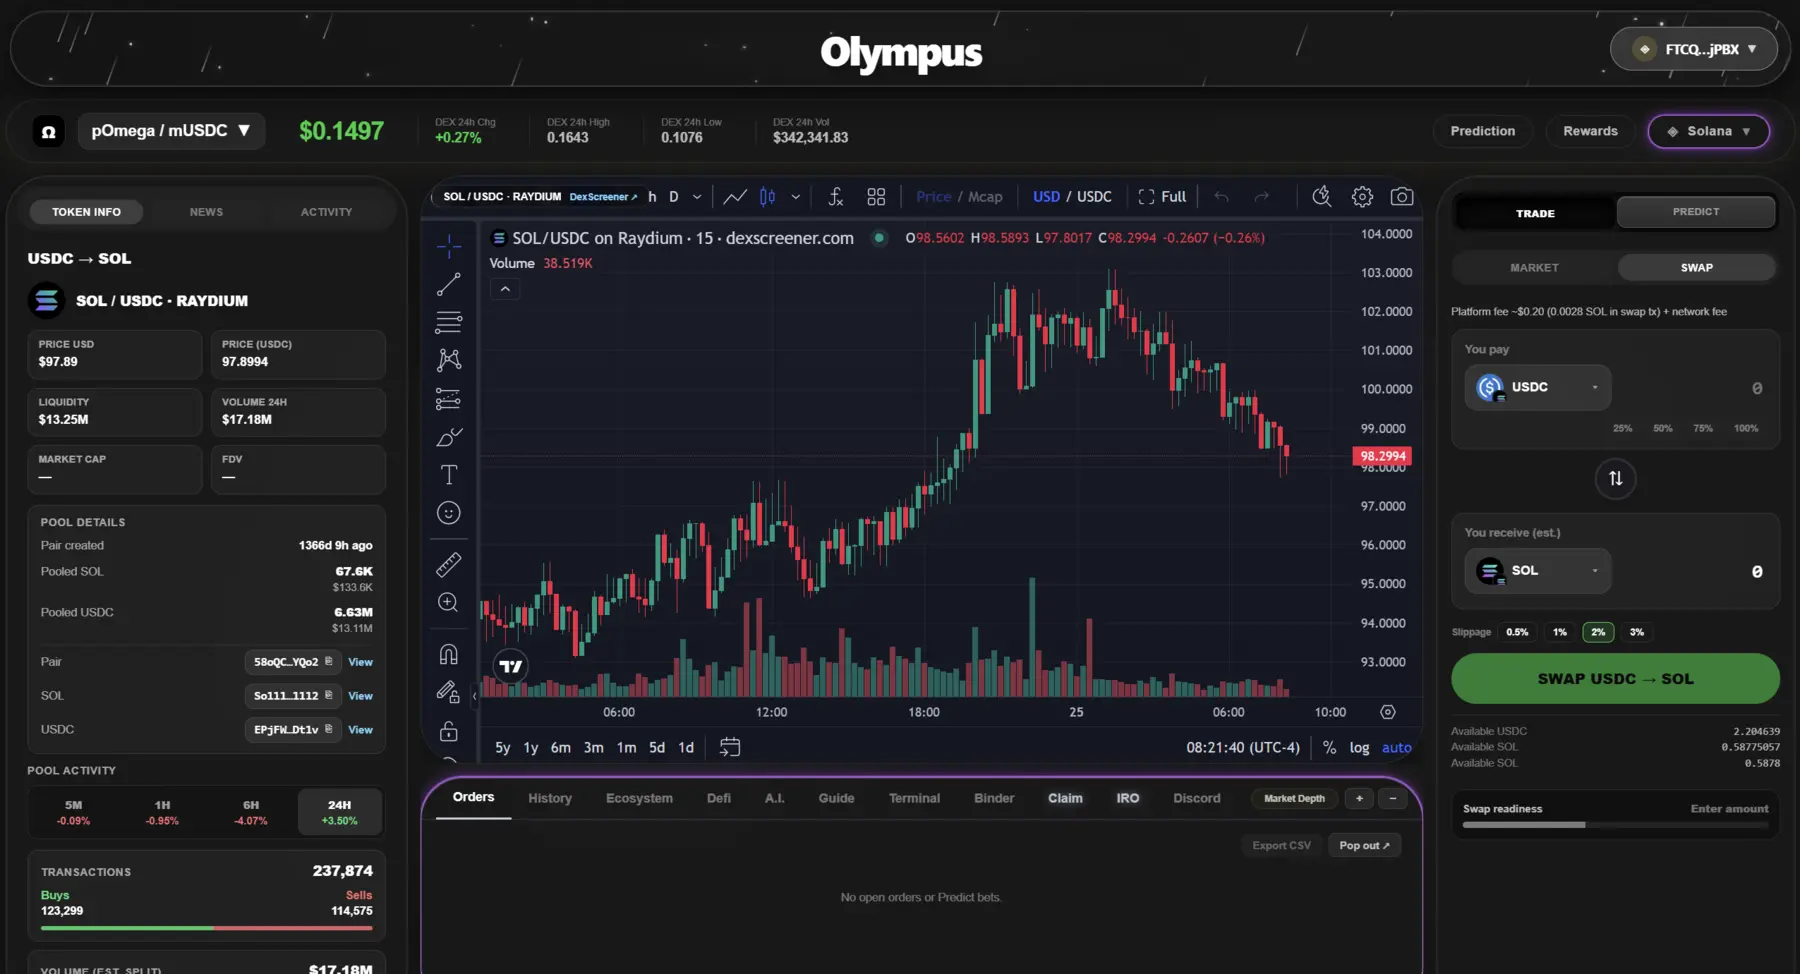This screenshot has height=974, width=1800.
Task: Set slippage to 3%
Action: [1636, 632]
